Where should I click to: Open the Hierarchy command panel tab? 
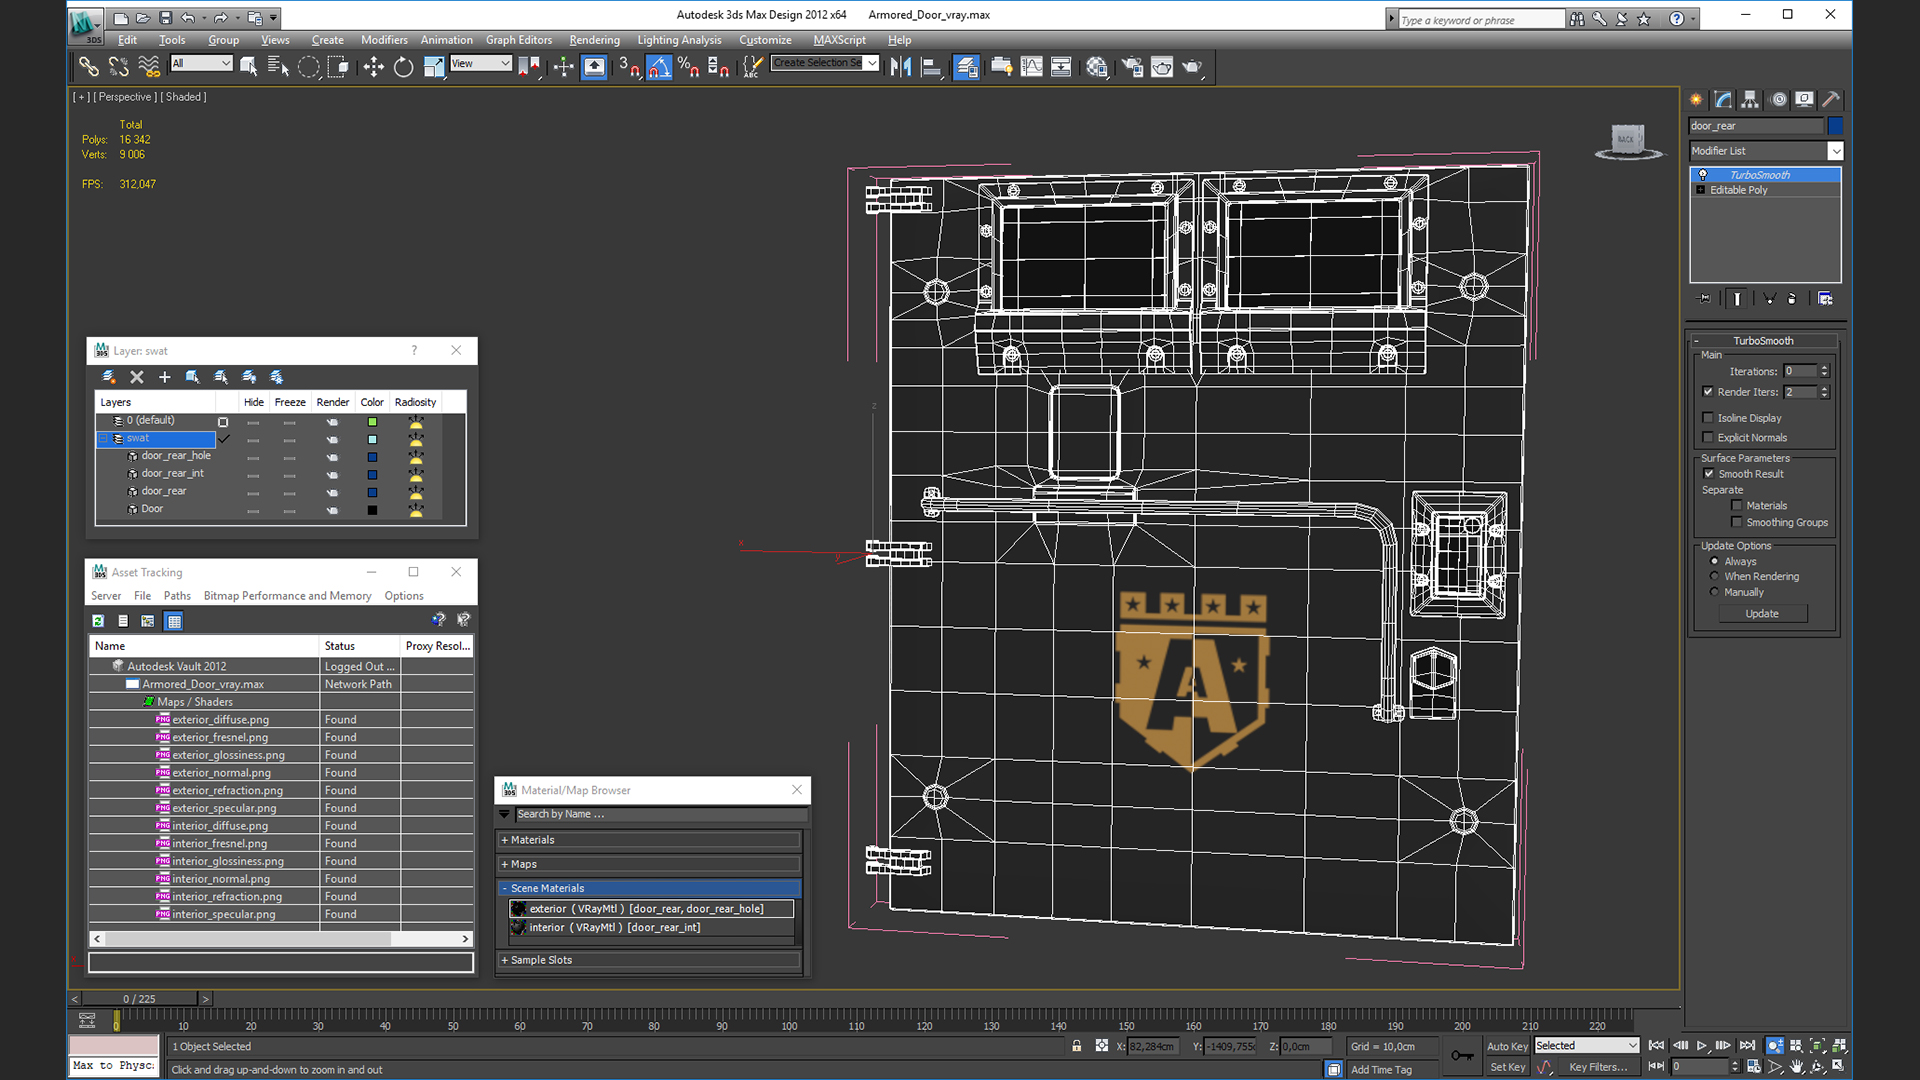coord(1750,99)
